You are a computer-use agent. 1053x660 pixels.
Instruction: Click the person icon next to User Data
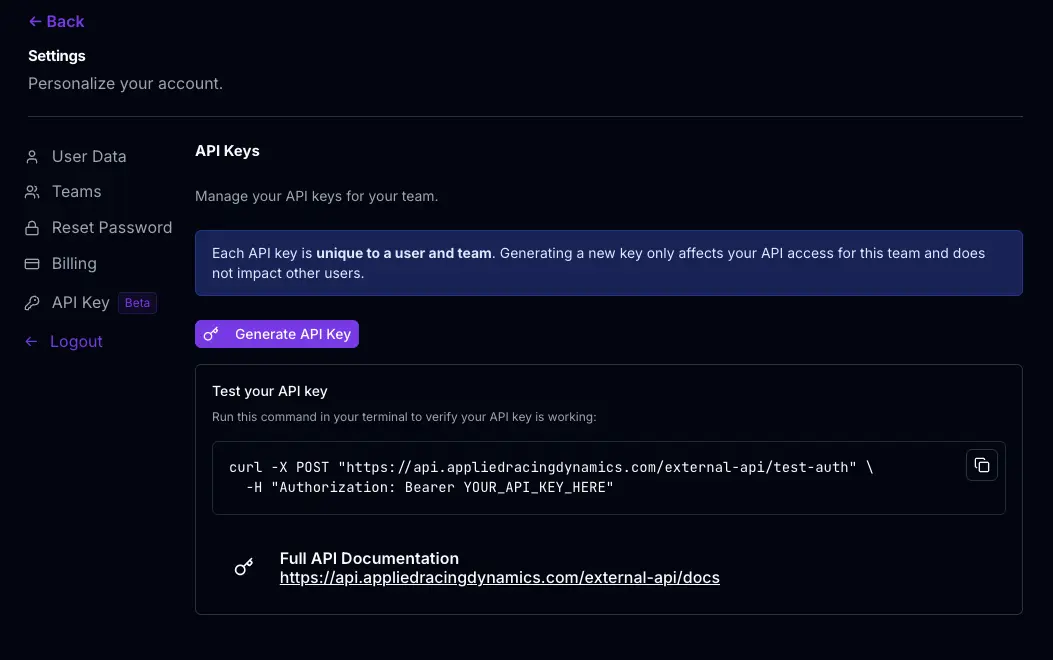(x=32, y=157)
